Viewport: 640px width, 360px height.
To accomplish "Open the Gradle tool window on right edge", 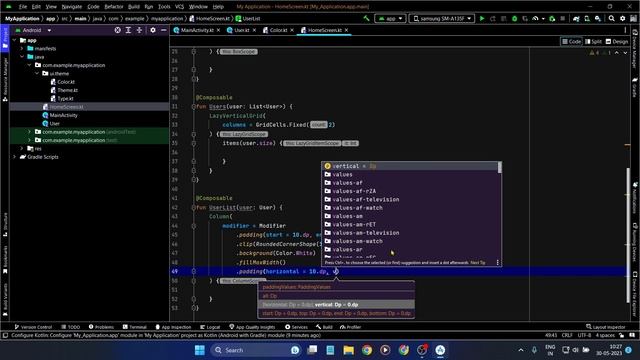I will tap(635, 87).
